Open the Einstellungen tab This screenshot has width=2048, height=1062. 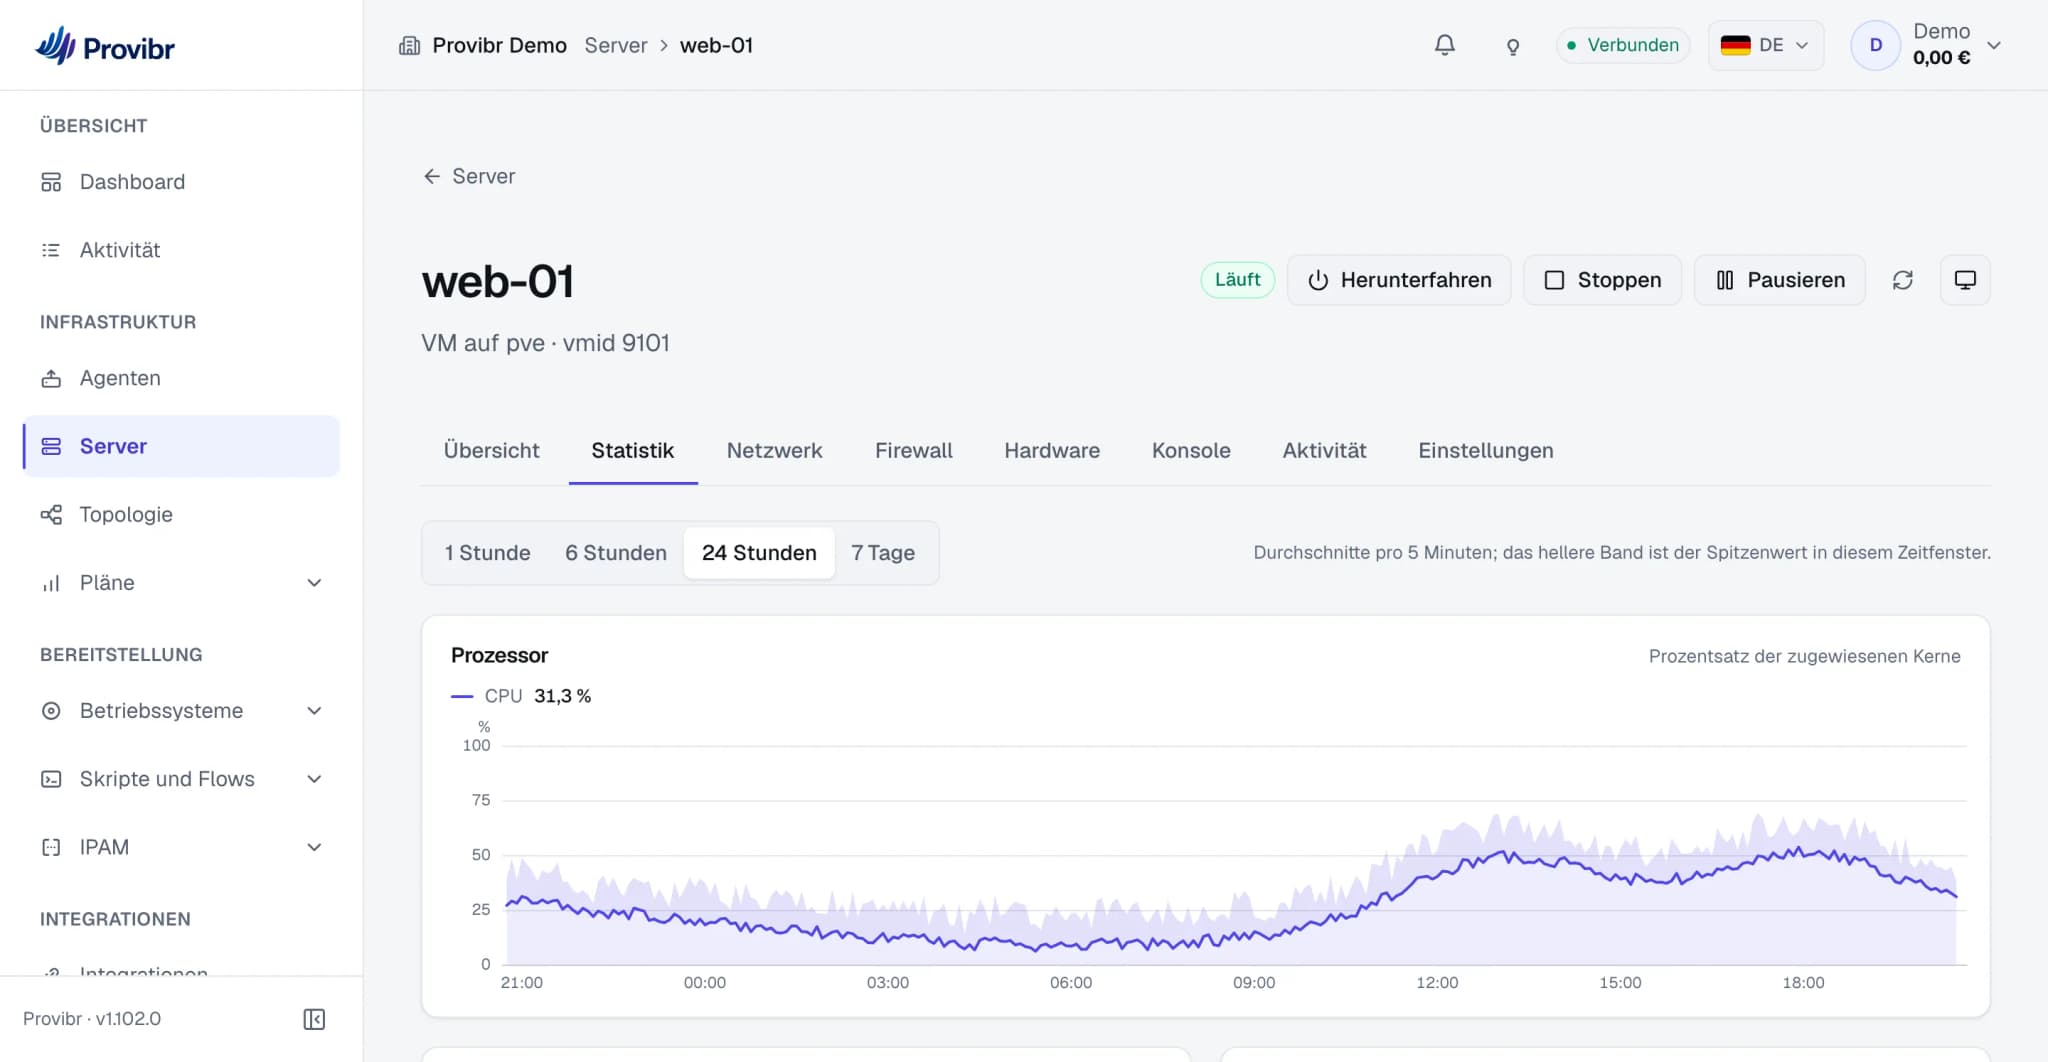[1485, 451]
